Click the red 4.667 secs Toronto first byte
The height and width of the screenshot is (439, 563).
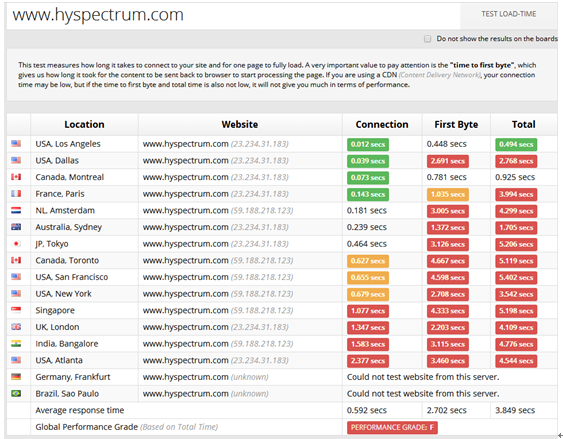point(447,261)
